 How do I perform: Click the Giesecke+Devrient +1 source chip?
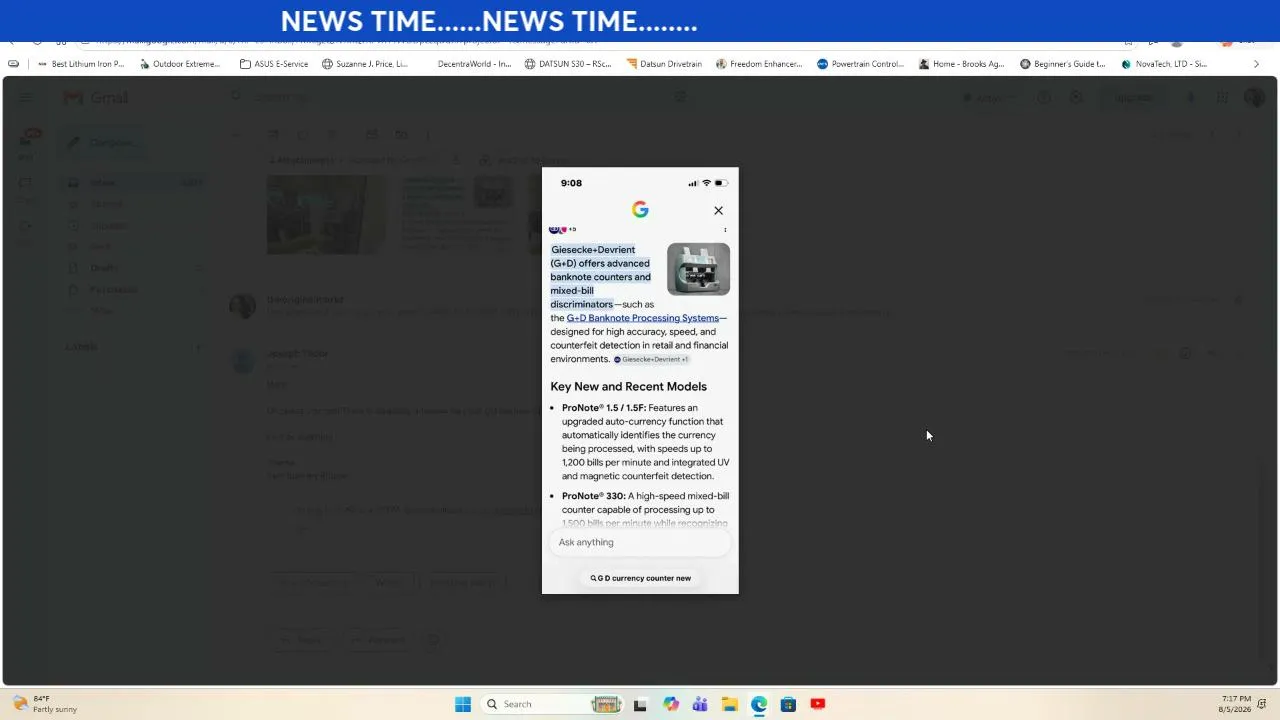[651, 359]
